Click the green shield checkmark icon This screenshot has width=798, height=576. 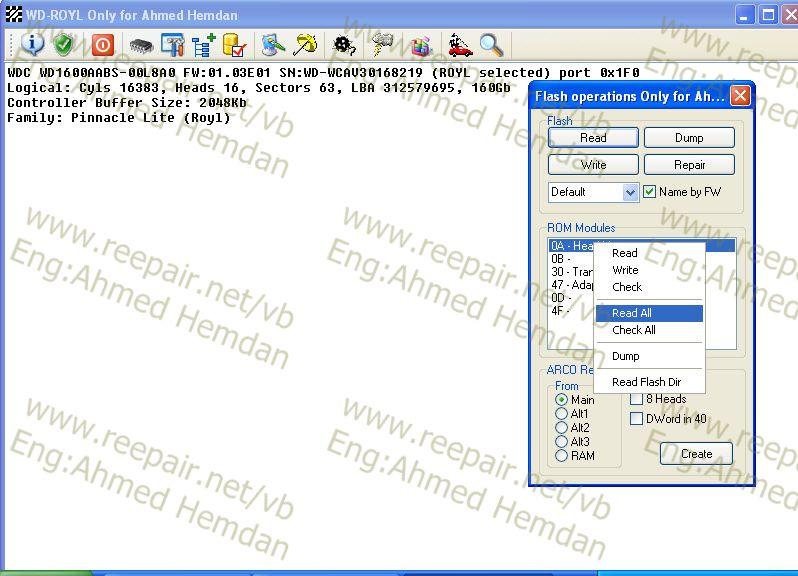click(63, 45)
